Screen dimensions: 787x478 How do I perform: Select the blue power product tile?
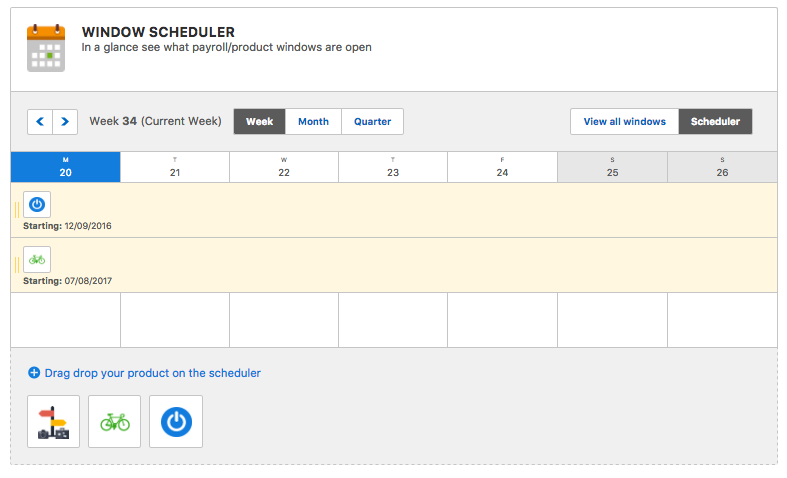[176, 421]
